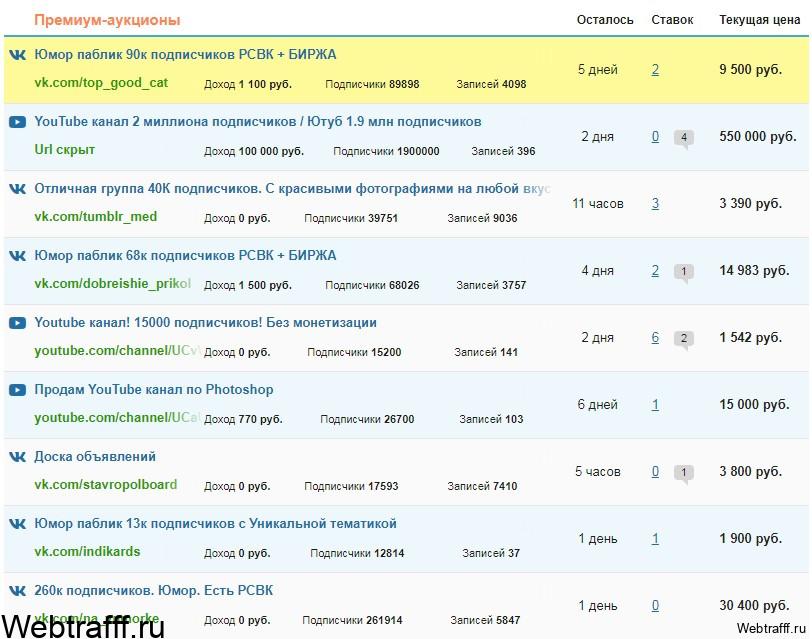Visit vk.com/indikards link
This screenshot has height=639, width=812.
click(x=87, y=551)
